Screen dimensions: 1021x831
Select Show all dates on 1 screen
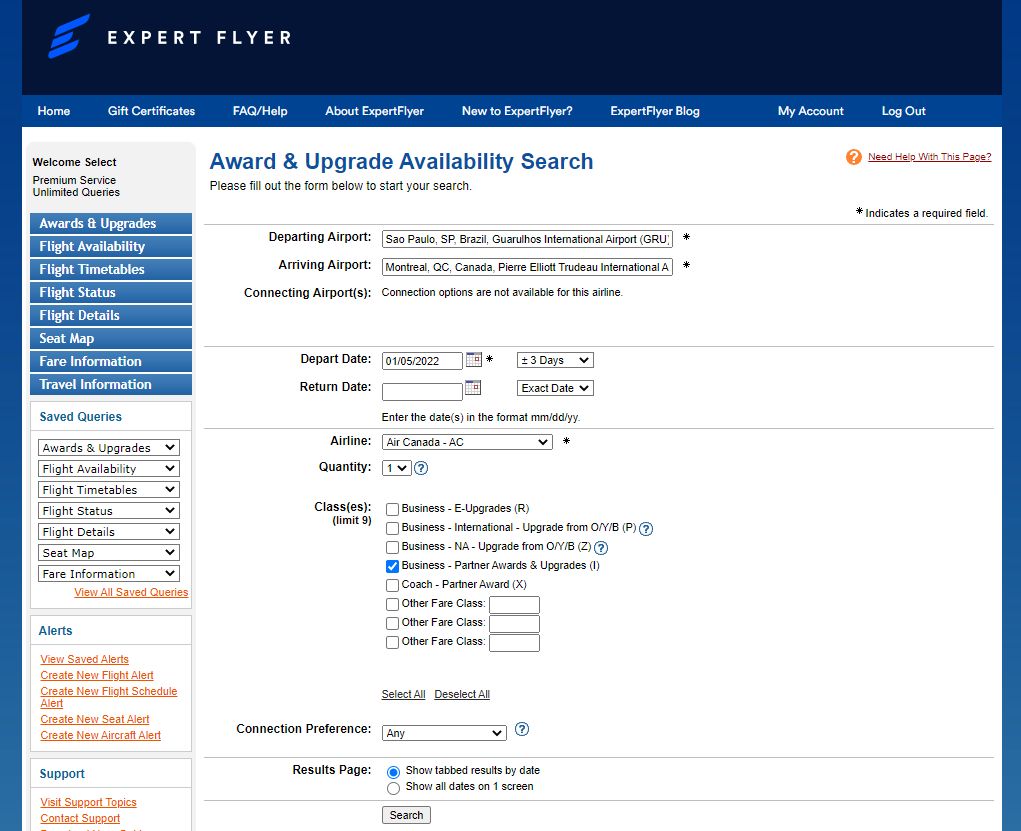coord(393,789)
